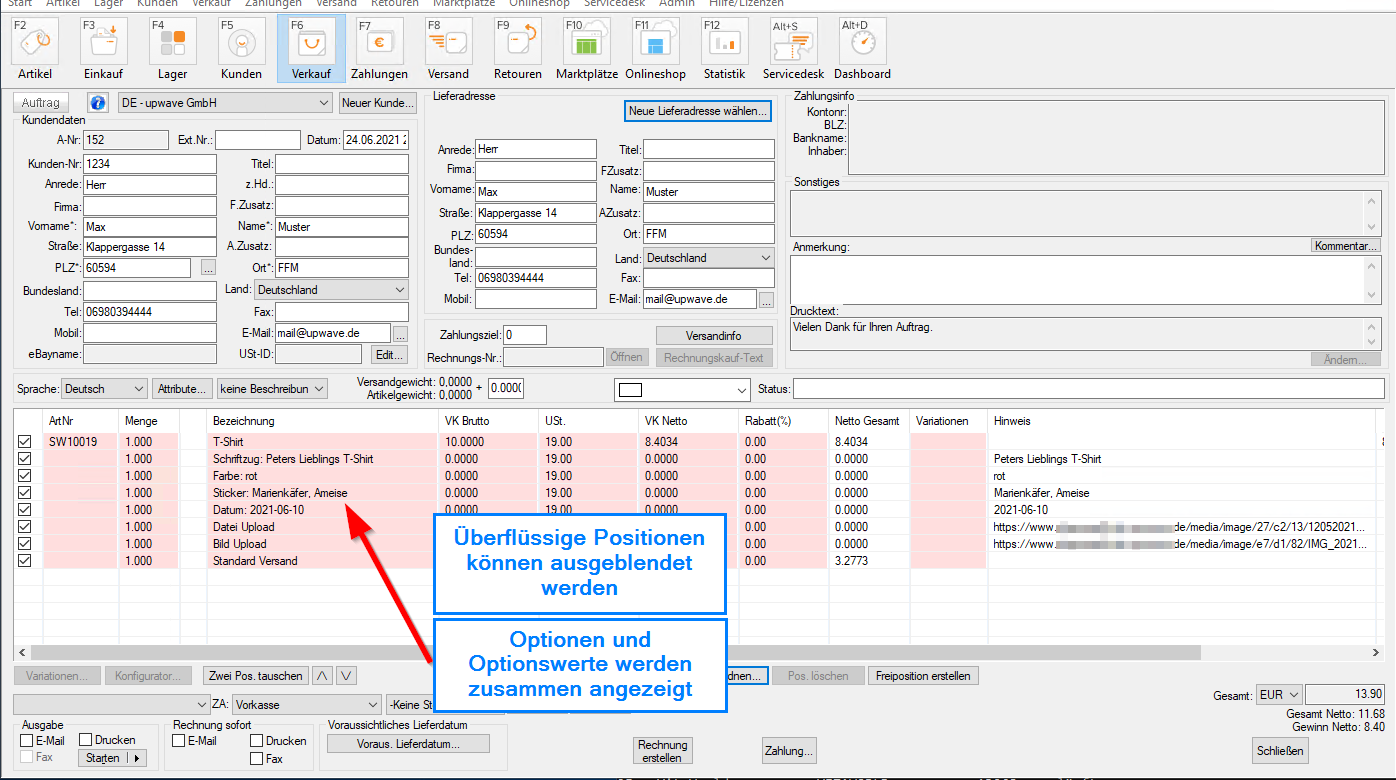Image resolution: width=1396 pixels, height=780 pixels.
Task: Open the Dashboard module
Action: tap(862, 50)
